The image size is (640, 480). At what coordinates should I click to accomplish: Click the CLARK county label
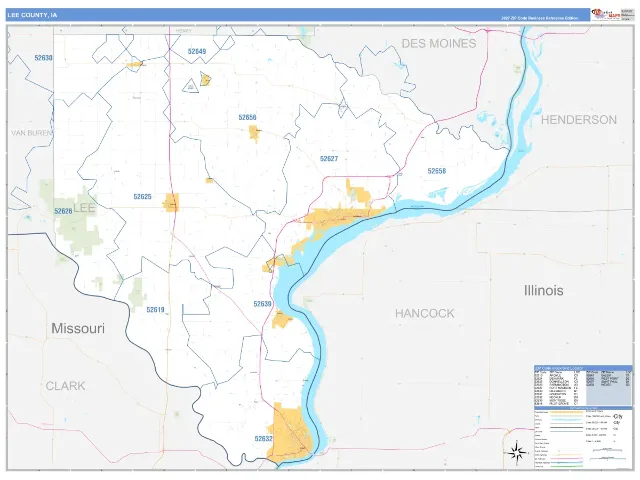click(65, 386)
